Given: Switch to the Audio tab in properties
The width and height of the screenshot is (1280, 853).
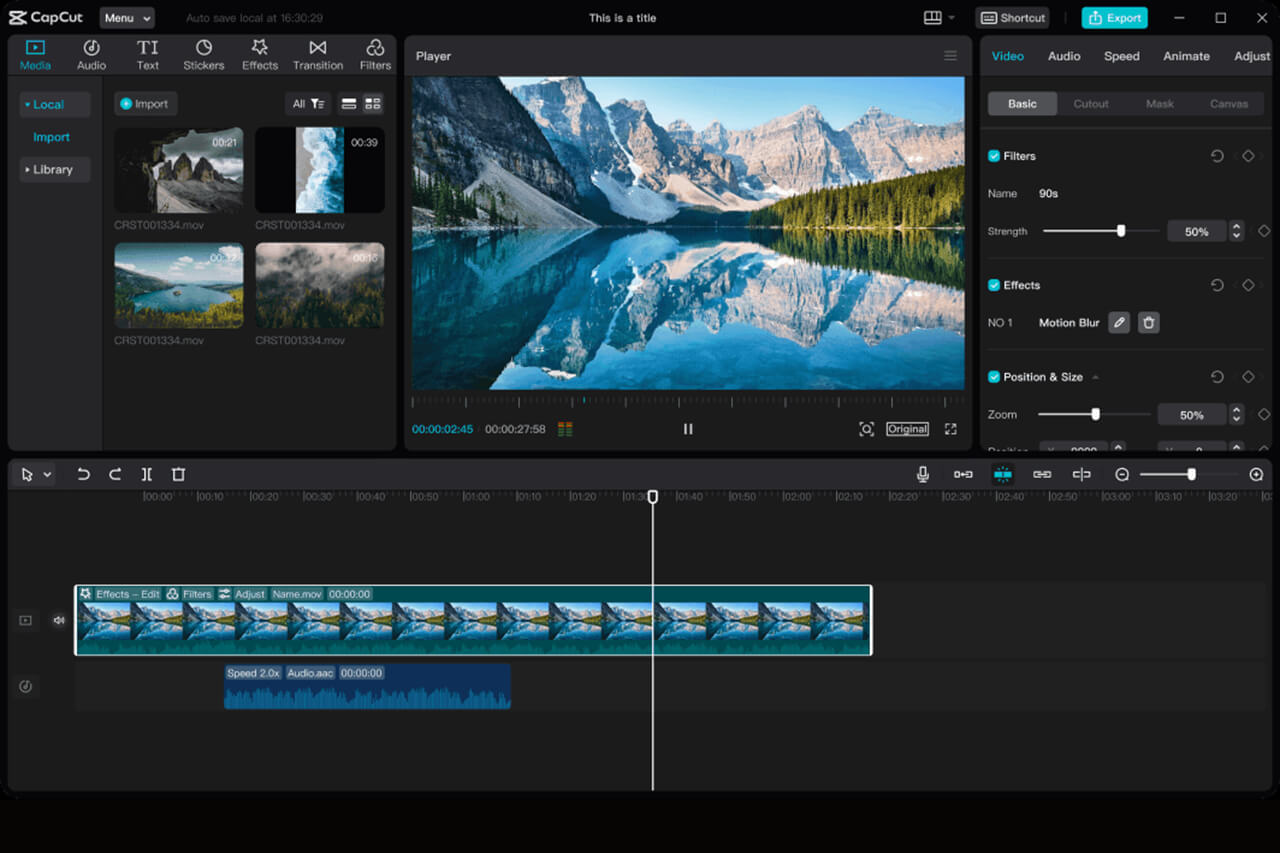Looking at the screenshot, I should tap(1064, 56).
